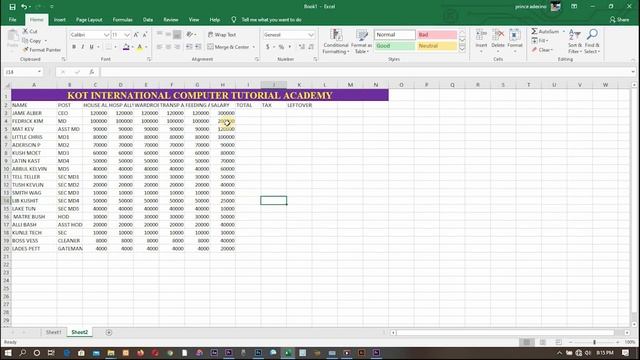Copy the selection with Copy icon
The width and height of the screenshot is (640, 360).
tap(25, 40)
